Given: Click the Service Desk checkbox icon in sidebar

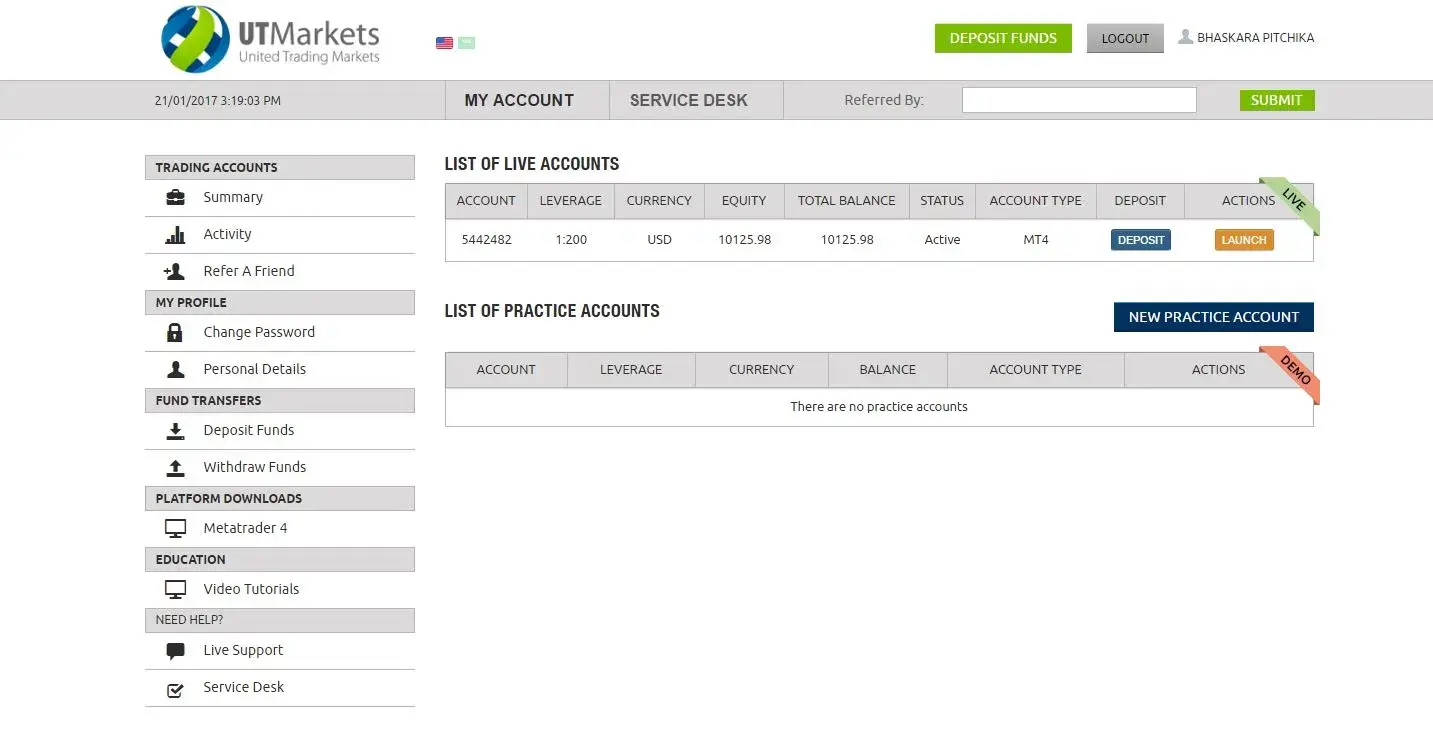Looking at the screenshot, I should click(175, 688).
